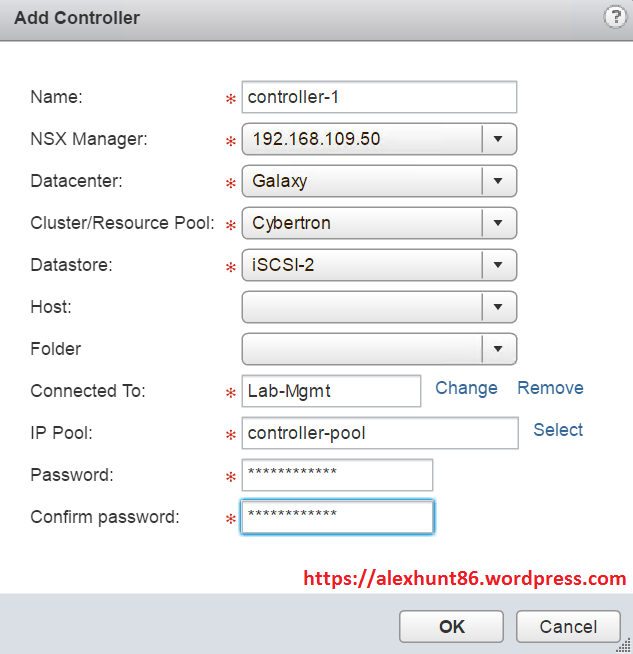
Task: Click the IP Pool field controller-pool
Action: pyautogui.click(x=379, y=433)
